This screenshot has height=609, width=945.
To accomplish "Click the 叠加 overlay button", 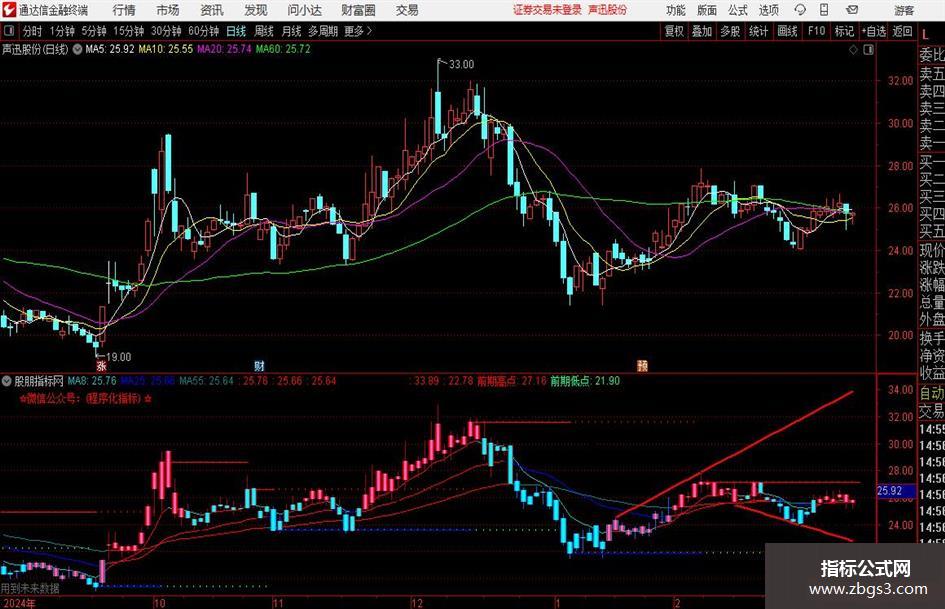I will click(x=702, y=31).
